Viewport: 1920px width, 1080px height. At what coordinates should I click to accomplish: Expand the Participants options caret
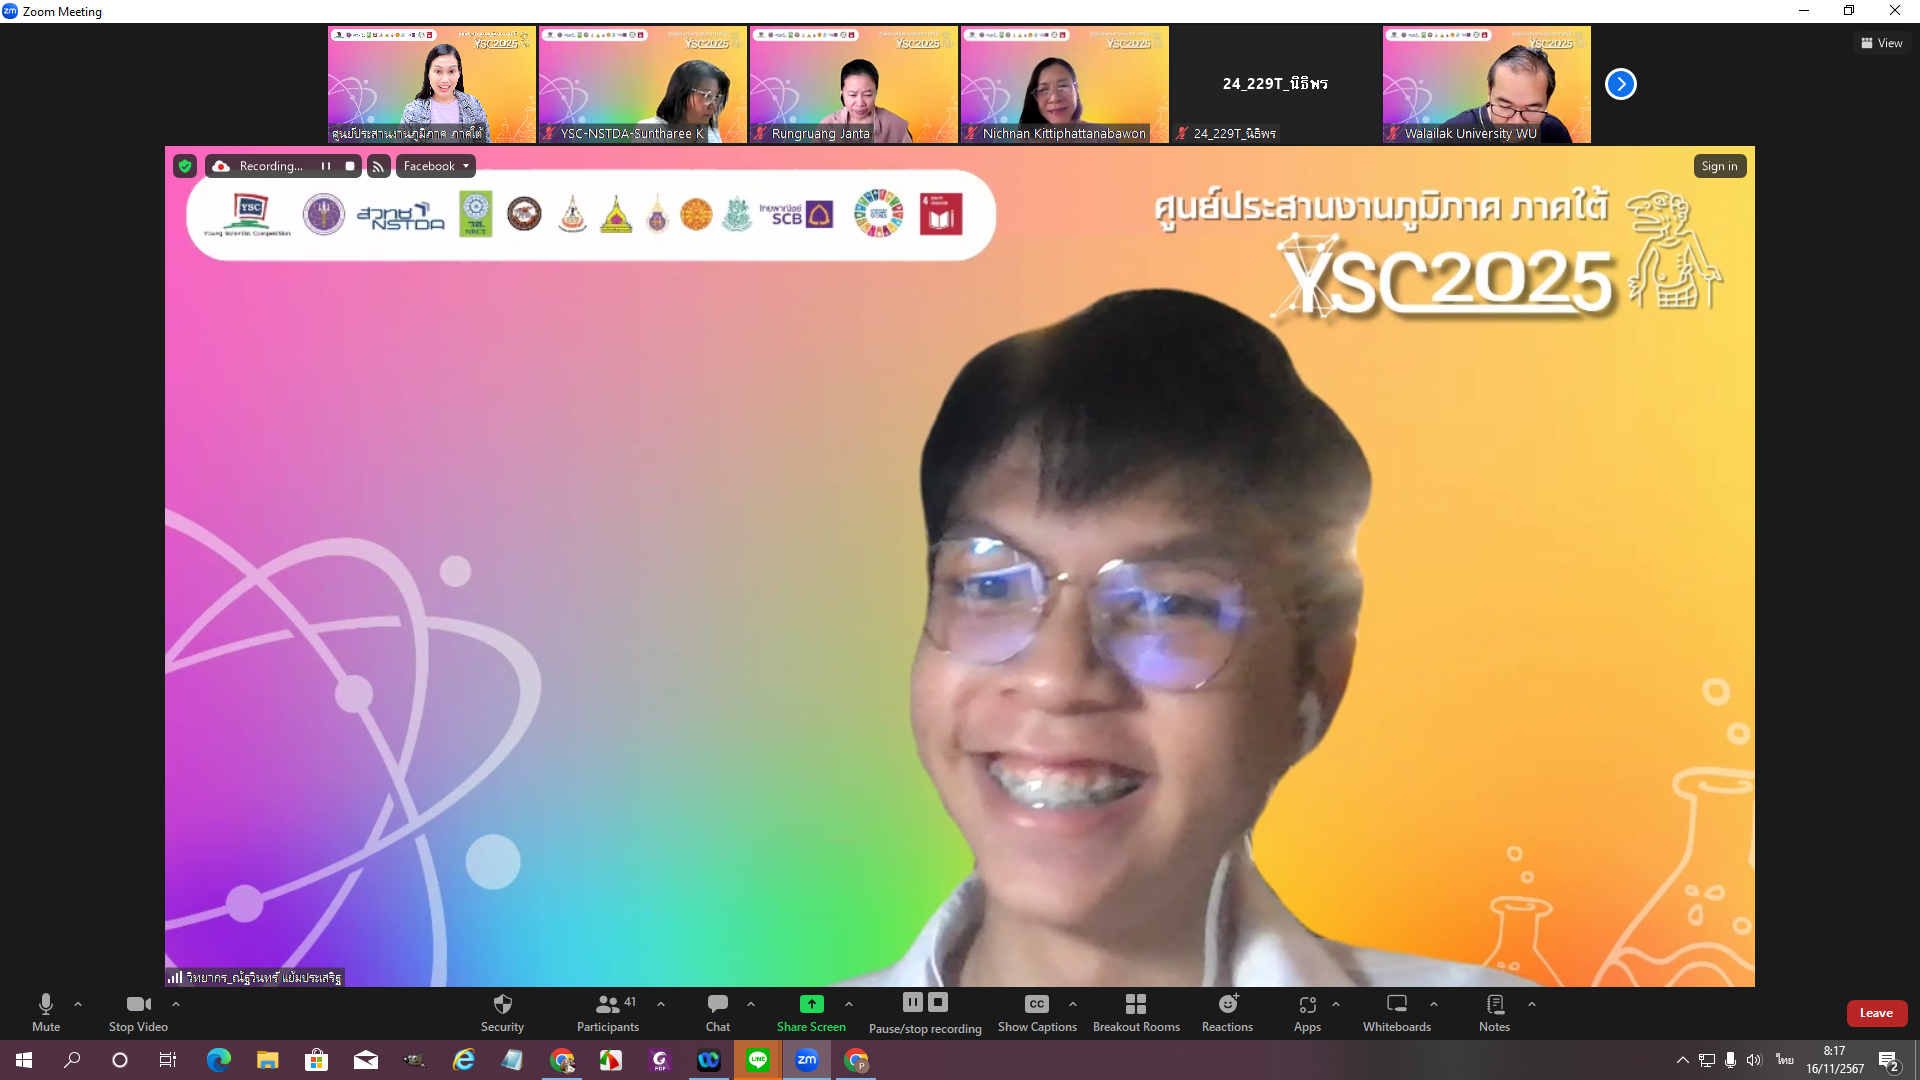(661, 1004)
